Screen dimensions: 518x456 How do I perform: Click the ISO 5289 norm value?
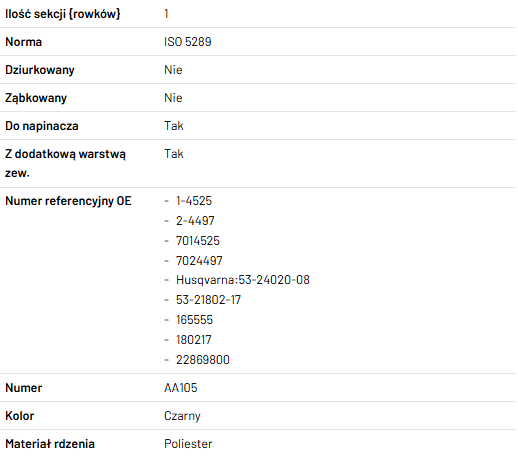tap(188, 42)
